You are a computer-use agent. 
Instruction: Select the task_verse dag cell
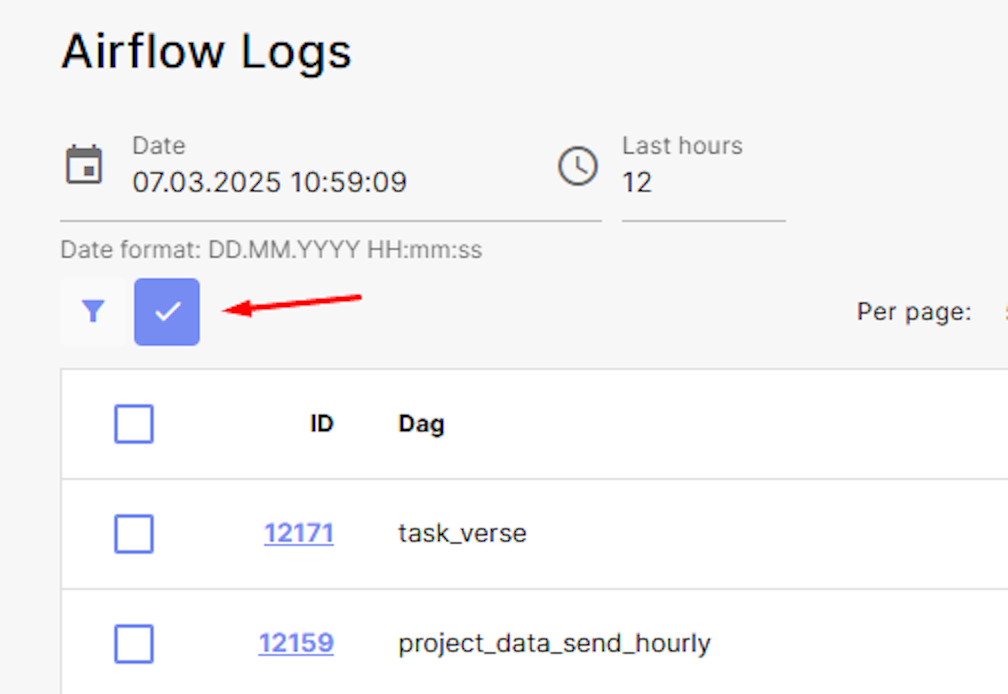462,533
